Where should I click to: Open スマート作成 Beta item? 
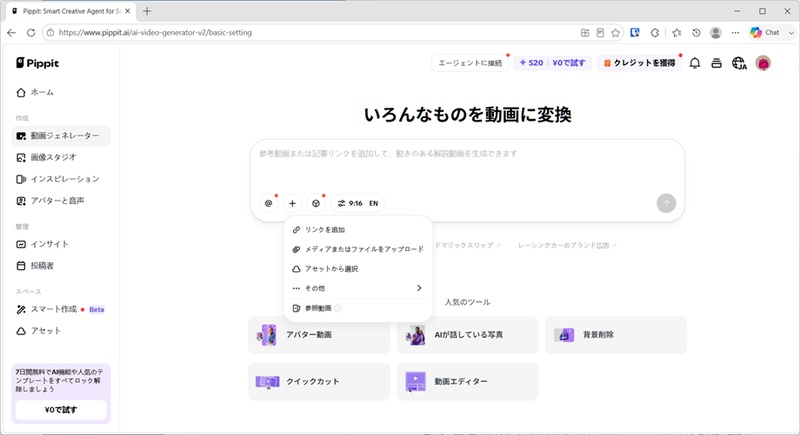(61, 309)
